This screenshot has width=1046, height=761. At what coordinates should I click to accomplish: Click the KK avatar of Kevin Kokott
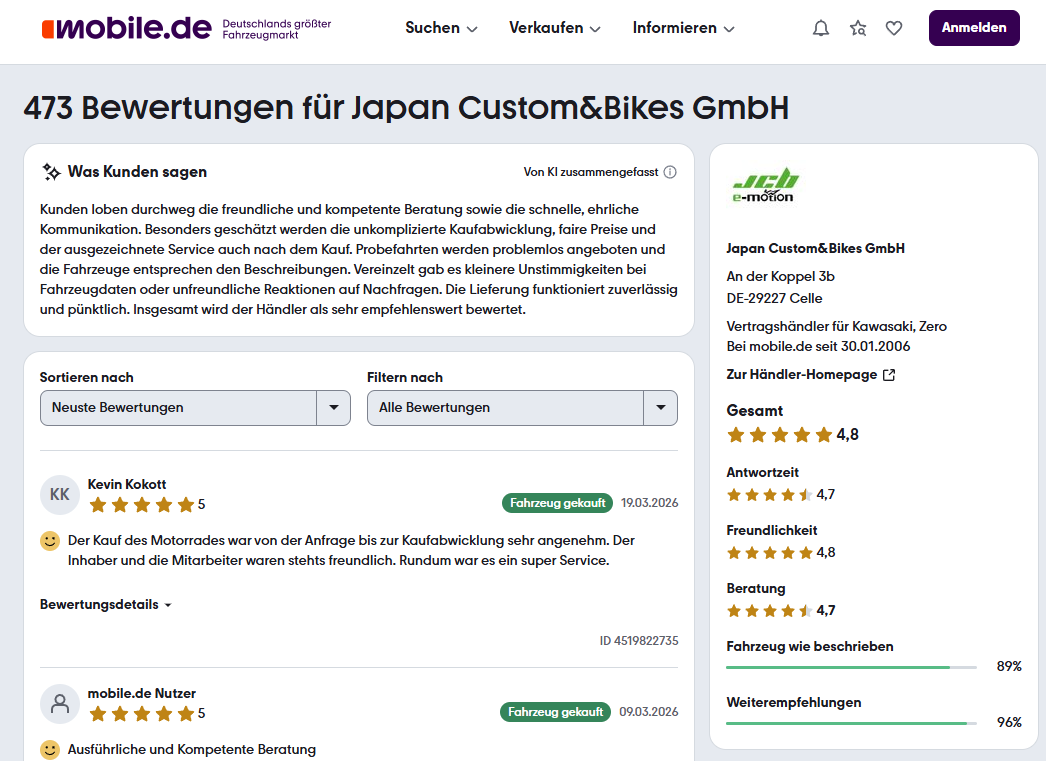[x=60, y=494]
